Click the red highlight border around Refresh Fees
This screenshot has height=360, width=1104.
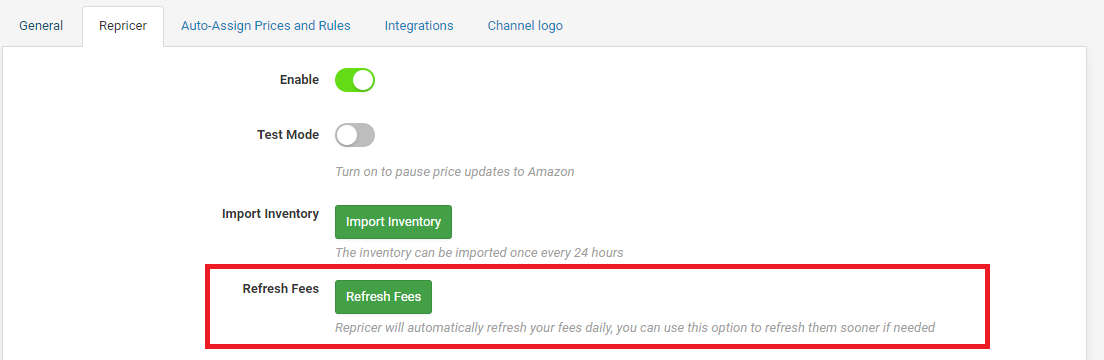[x=598, y=266]
